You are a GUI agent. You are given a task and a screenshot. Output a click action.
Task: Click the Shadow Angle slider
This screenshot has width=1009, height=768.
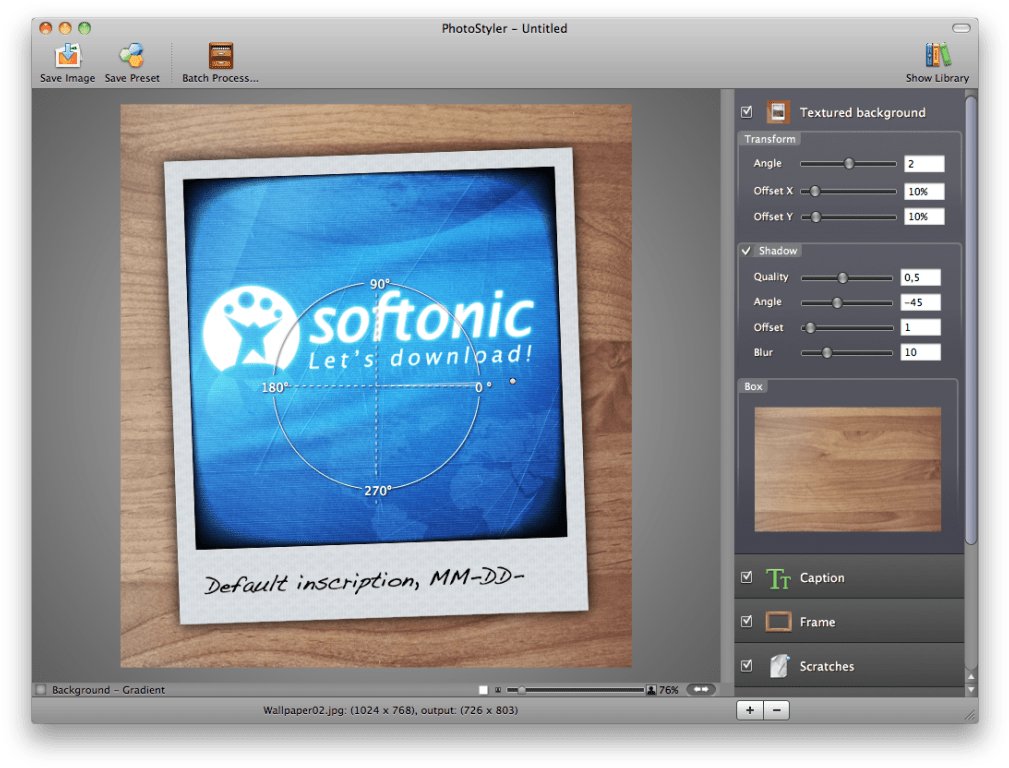tap(847, 303)
